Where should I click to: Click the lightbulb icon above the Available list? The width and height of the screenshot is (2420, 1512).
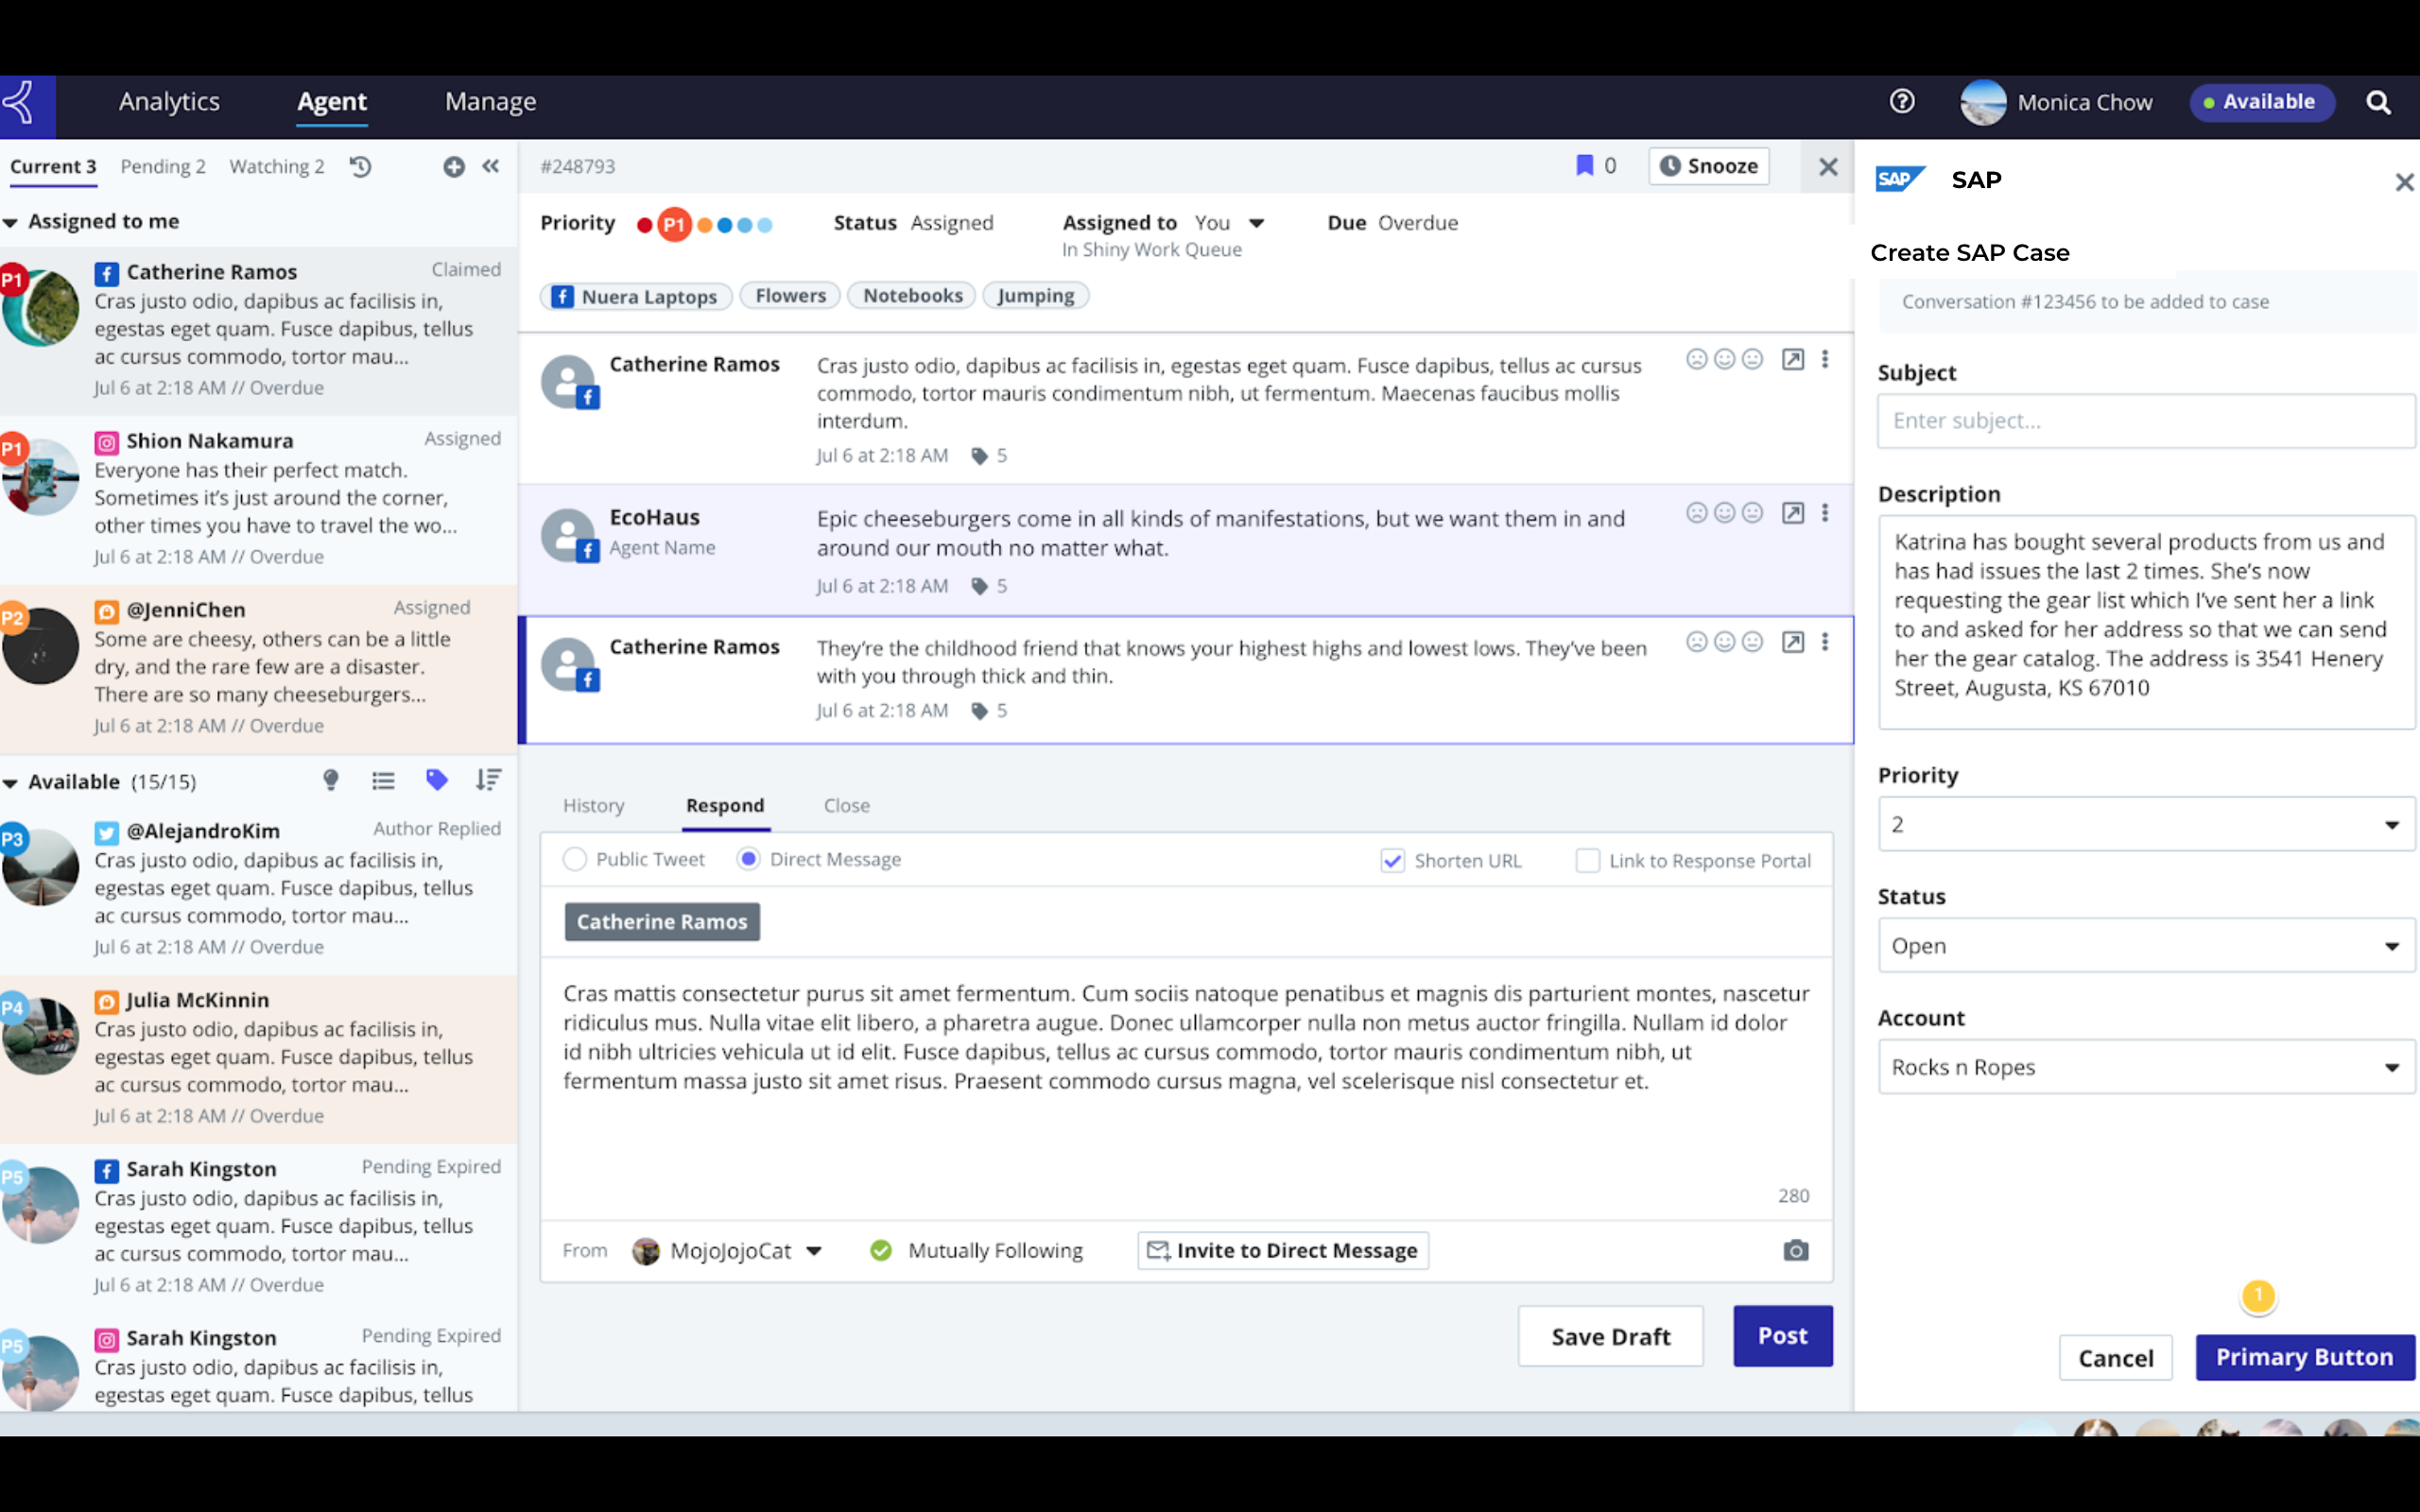(331, 780)
